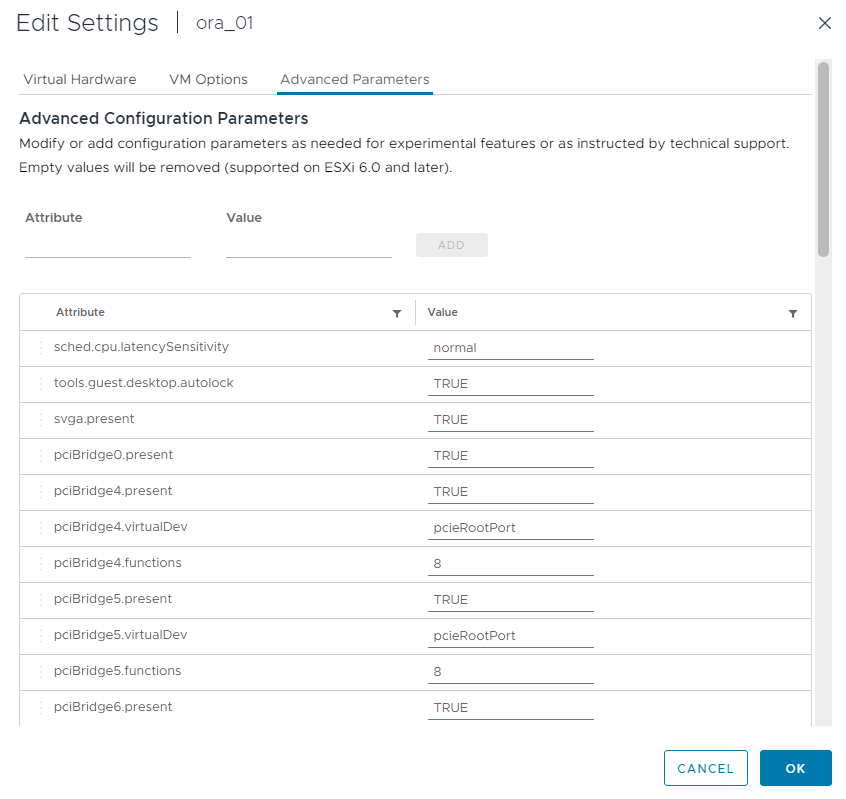846x799 pixels.
Task: Focus the new Value input field
Action: pyautogui.click(x=309, y=245)
